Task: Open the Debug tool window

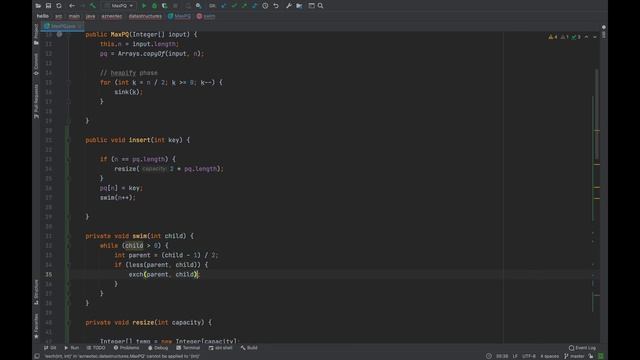Action: [x=158, y=348]
